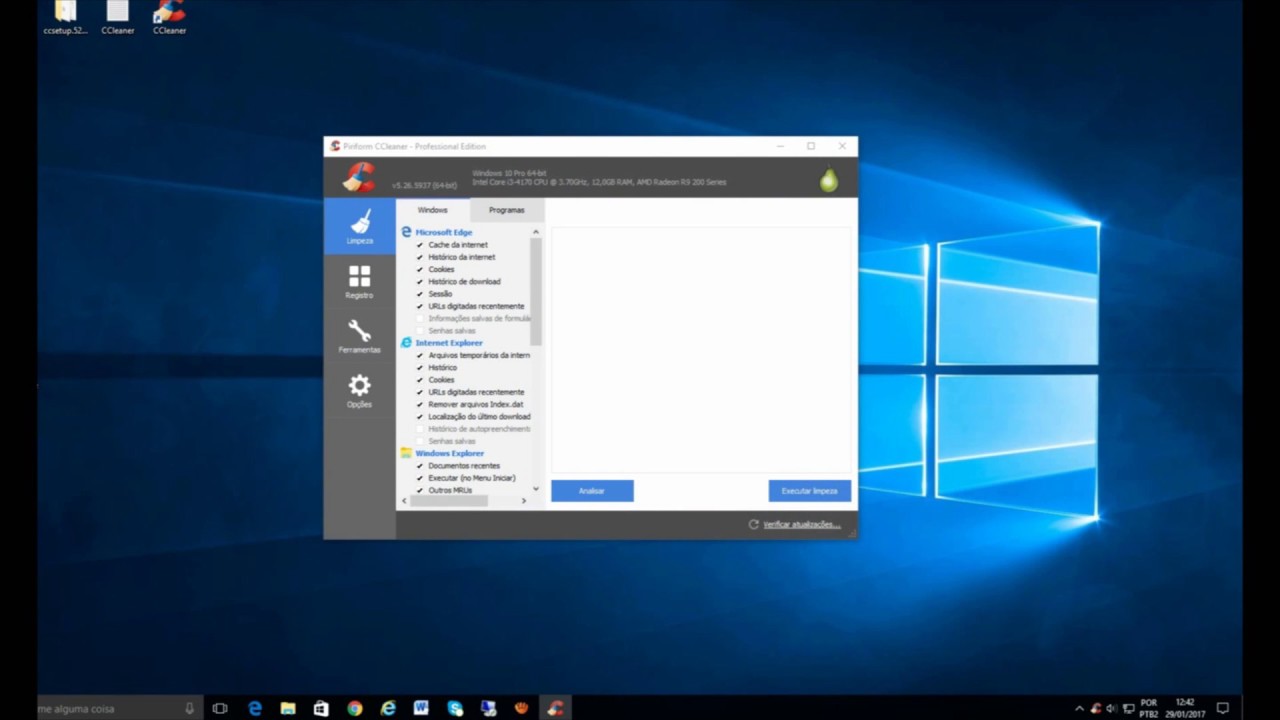Open File Explorer from the taskbar
This screenshot has width=1280, height=720.
[288, 708]
